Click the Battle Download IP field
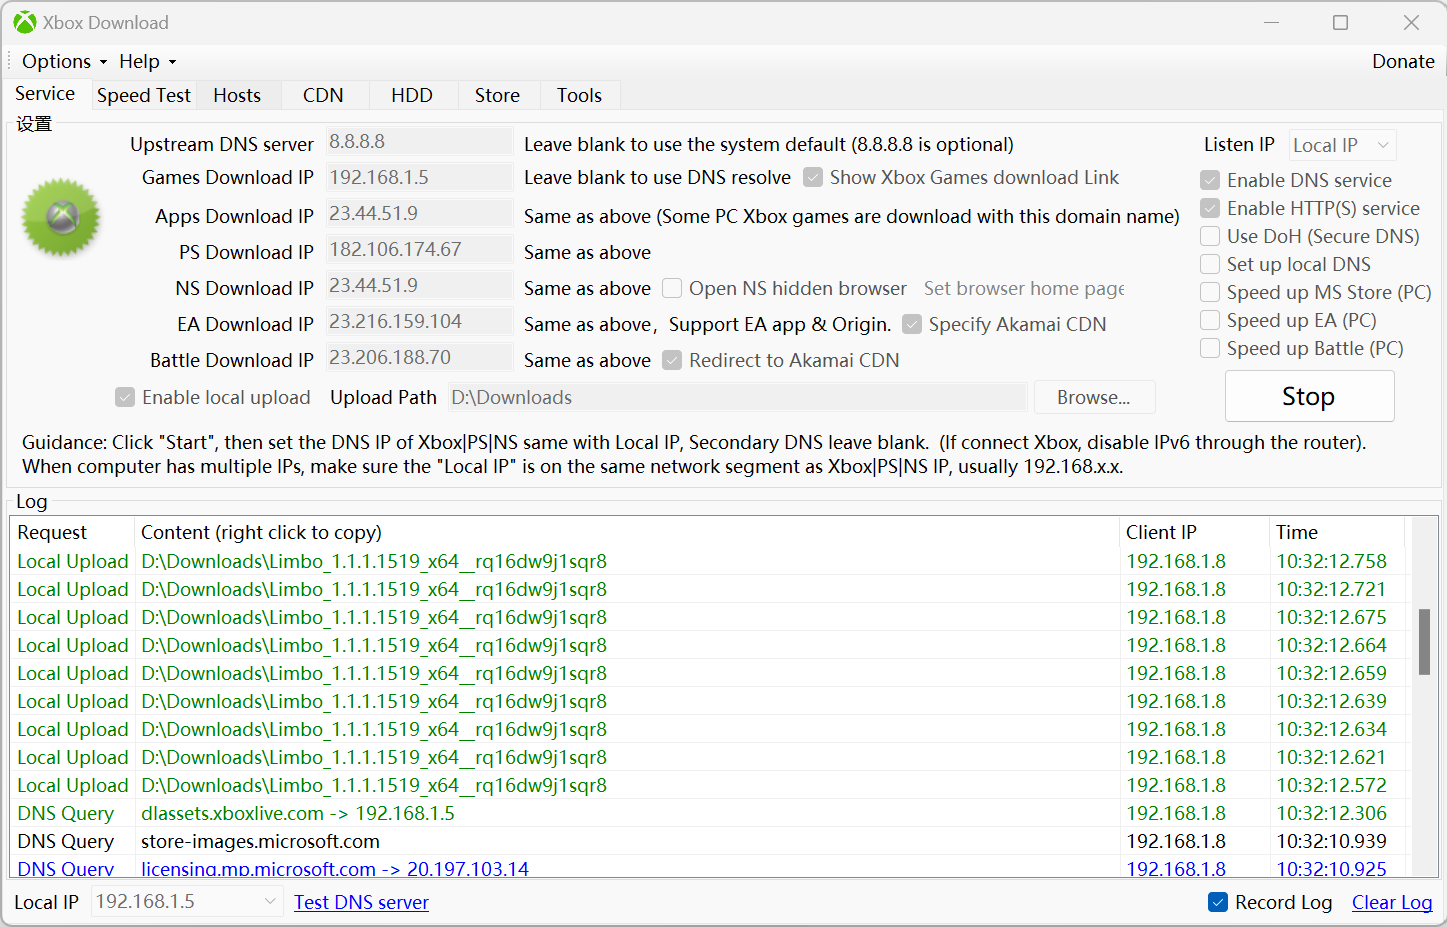This screenshot has width=1447, height=927. (419, 357)
